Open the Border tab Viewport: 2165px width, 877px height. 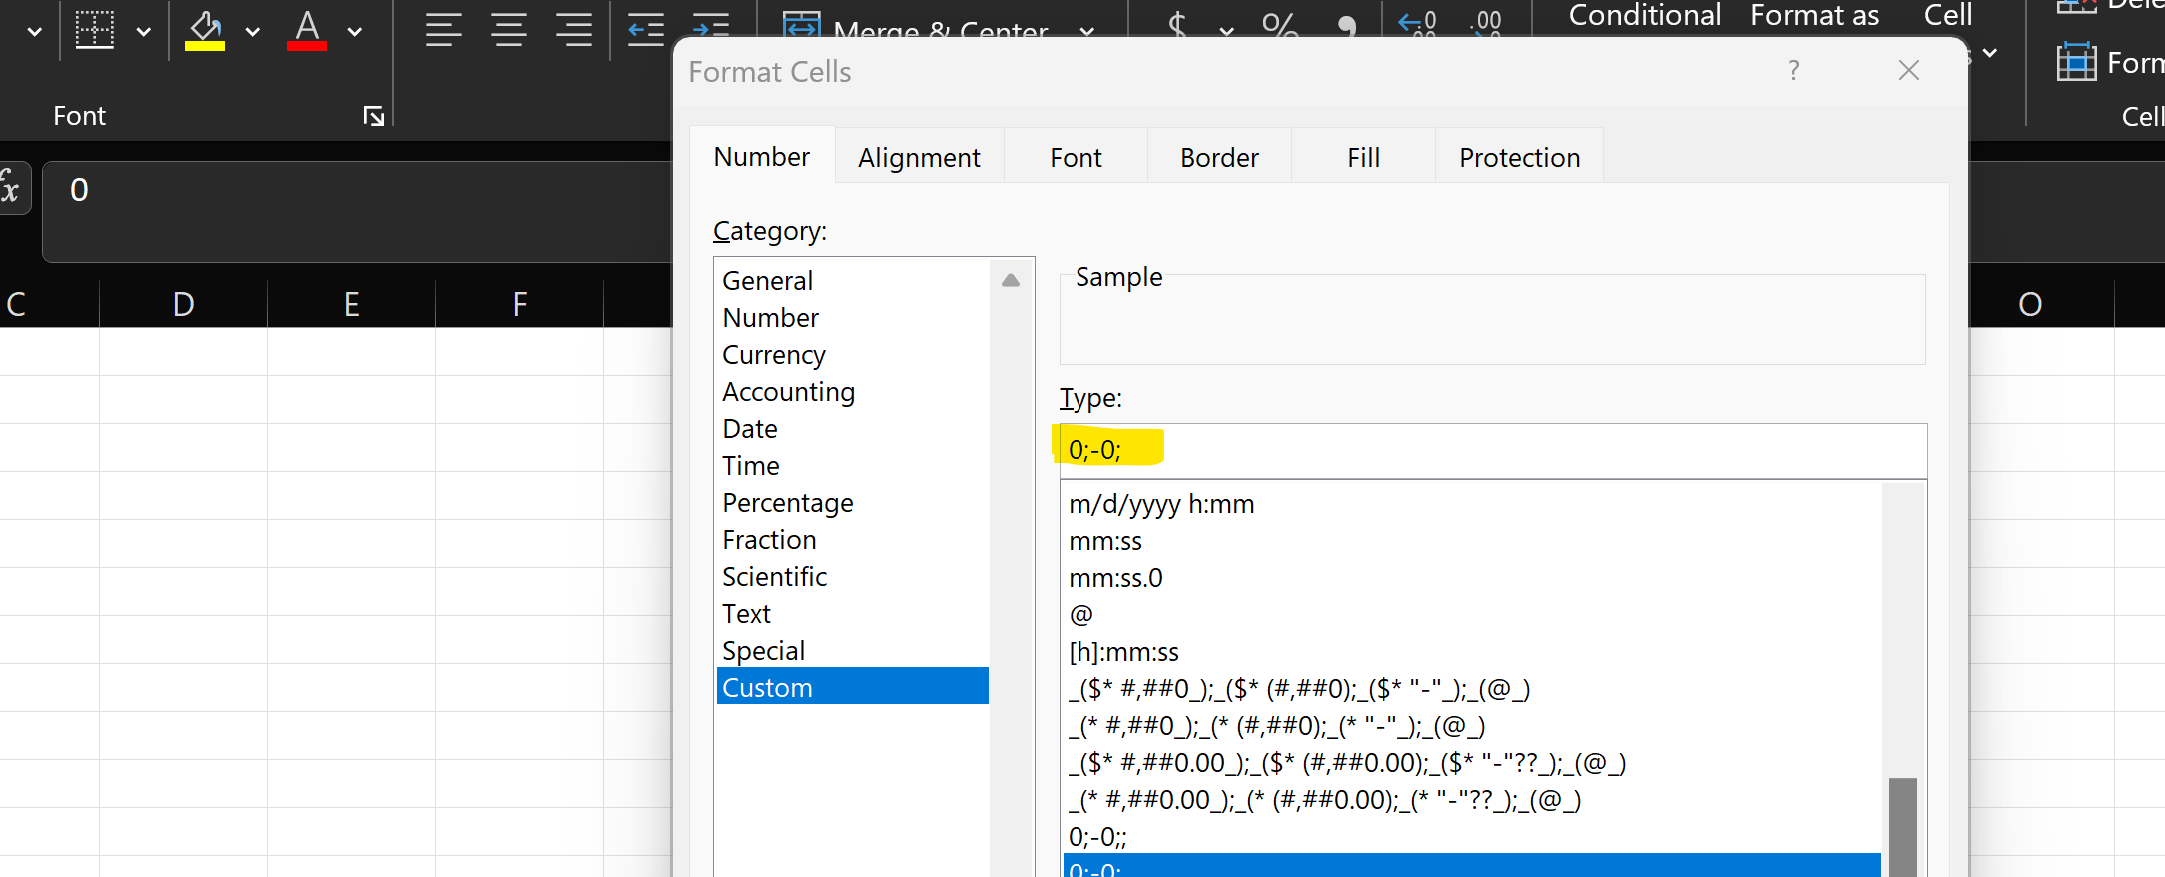1219,158
